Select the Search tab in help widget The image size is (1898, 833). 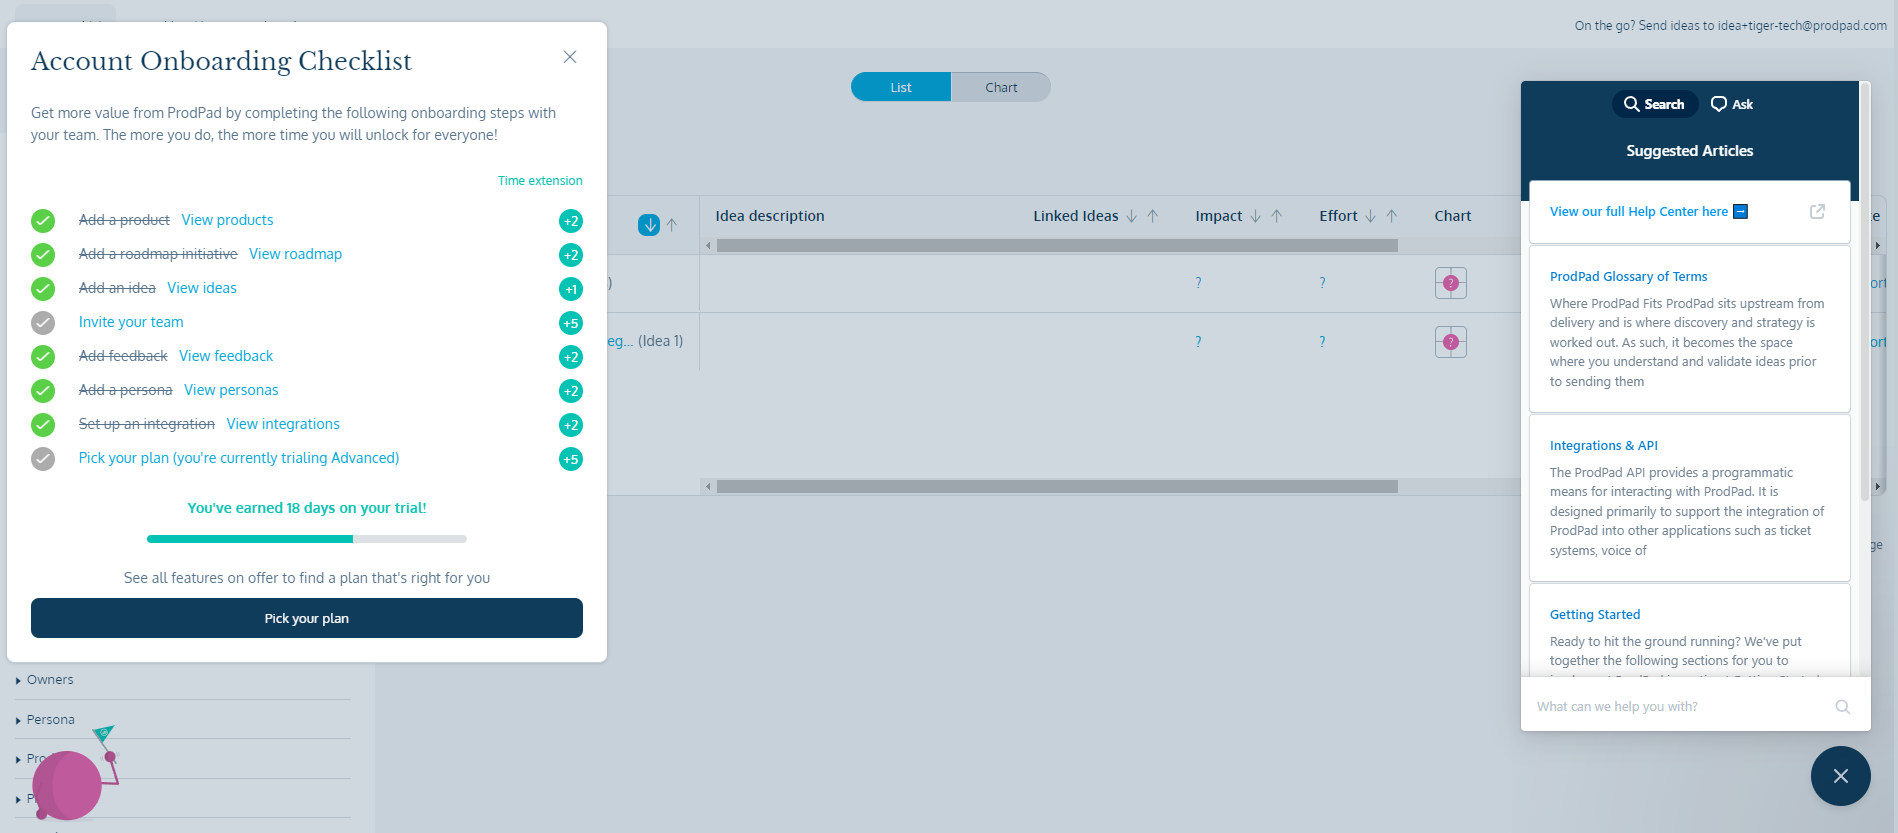[x=1654, y=104]
